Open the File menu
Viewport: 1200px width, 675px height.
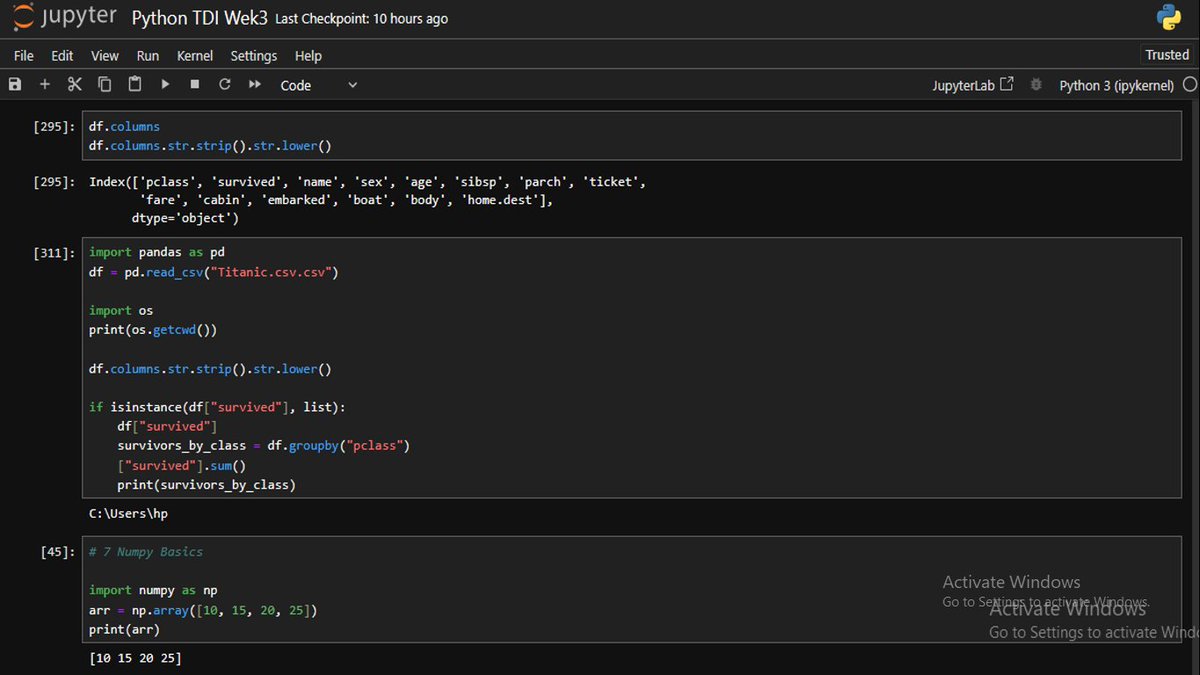pyautogui.click(x=24, y=56)
